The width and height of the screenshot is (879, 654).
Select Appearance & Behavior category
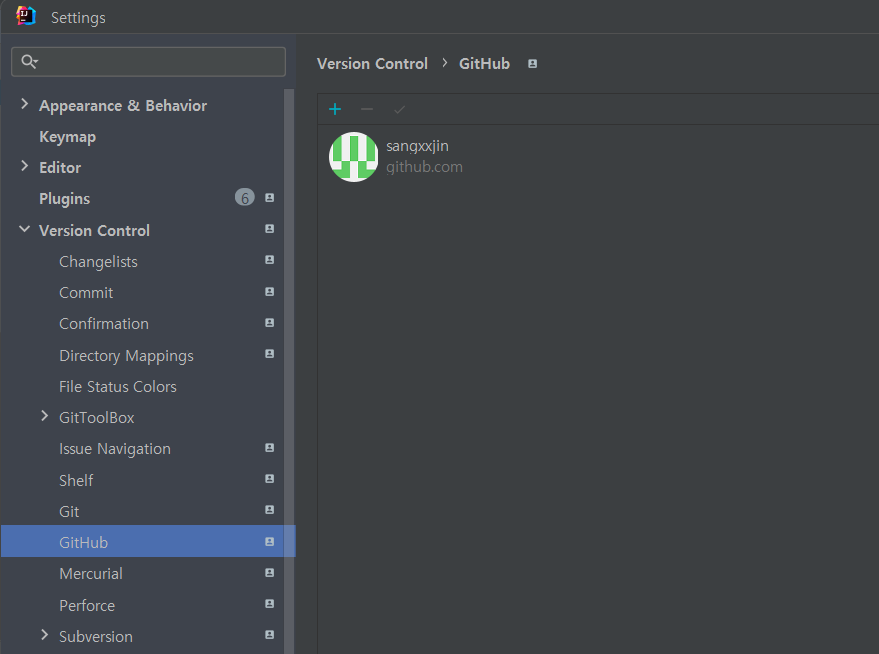pos(123,106)
